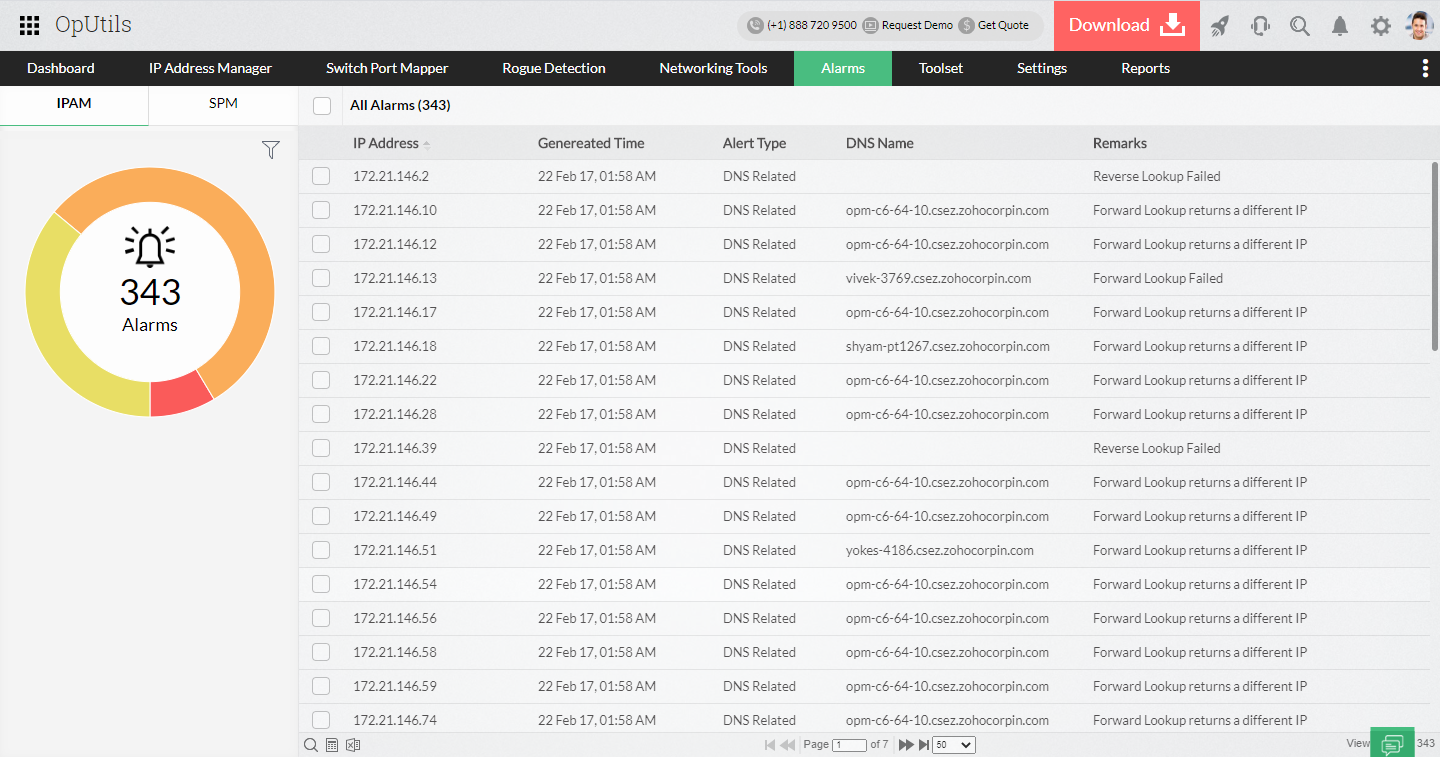The image size is (1440, 757).
Task: Open the apps grid menu icon
Action: [x=30, y=26]
